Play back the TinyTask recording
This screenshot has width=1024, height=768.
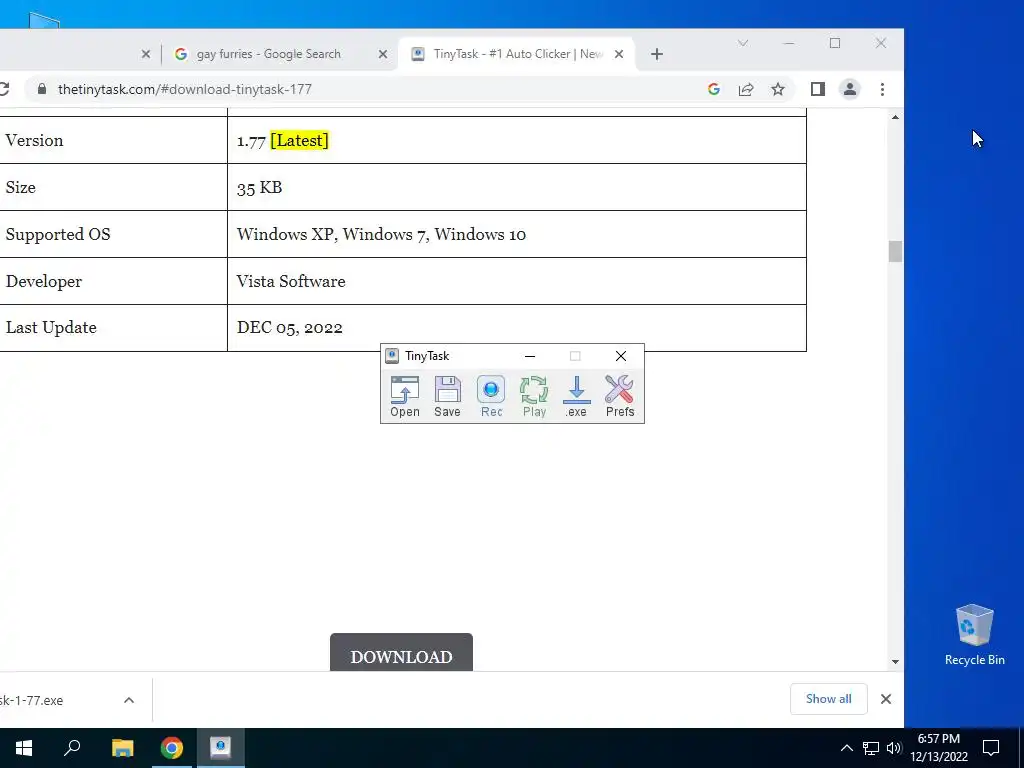click(534, 396)
